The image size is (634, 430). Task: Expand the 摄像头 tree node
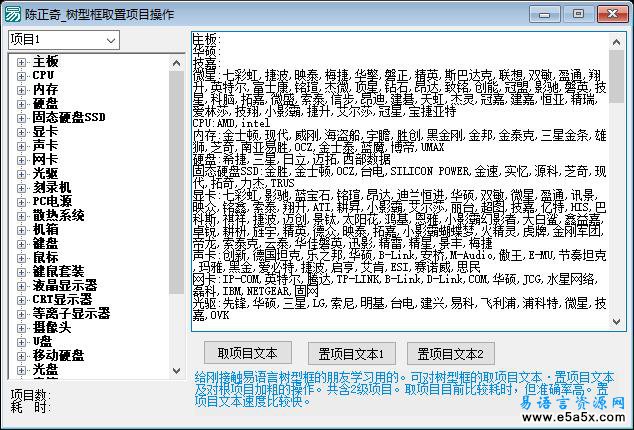tap(21, 328)
